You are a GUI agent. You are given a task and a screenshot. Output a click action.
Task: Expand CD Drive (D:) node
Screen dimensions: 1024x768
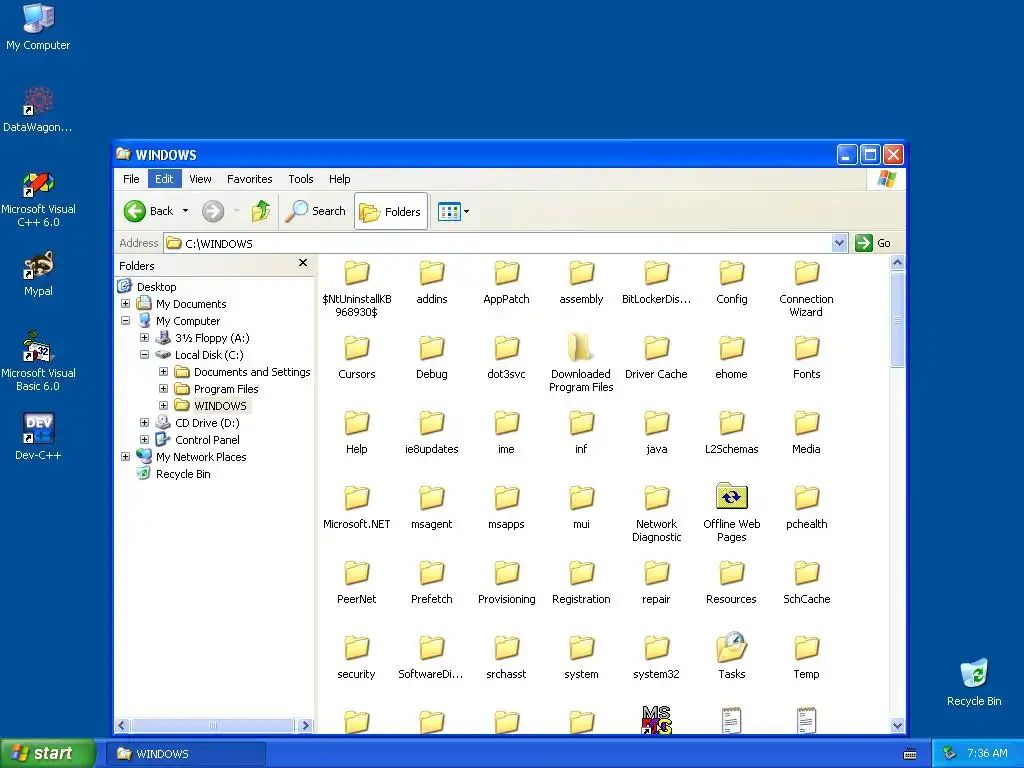[x=144, y=423]
